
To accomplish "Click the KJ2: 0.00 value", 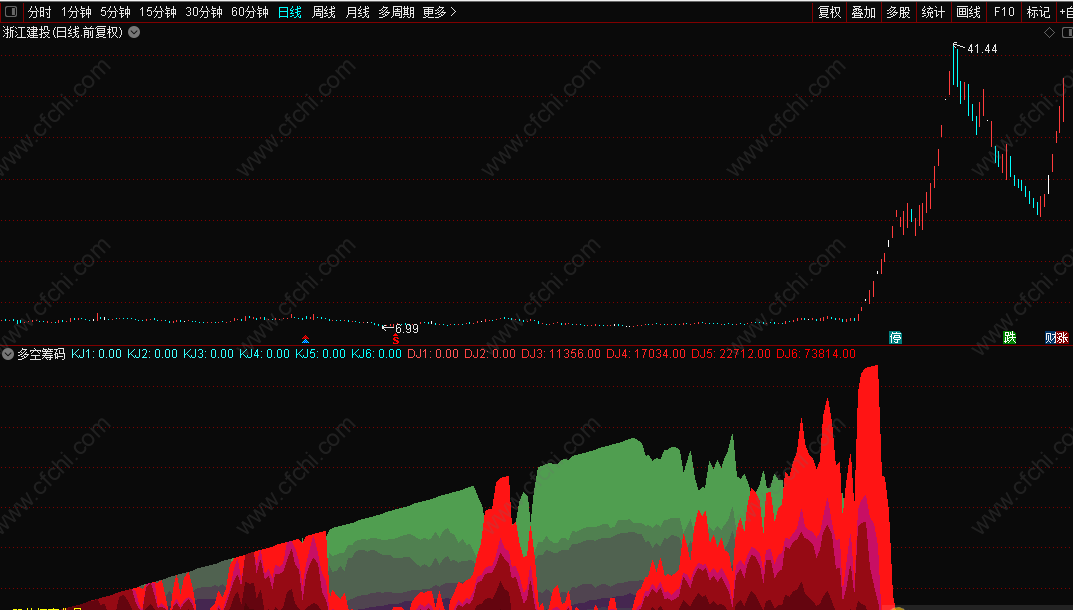I will [153, 354].
